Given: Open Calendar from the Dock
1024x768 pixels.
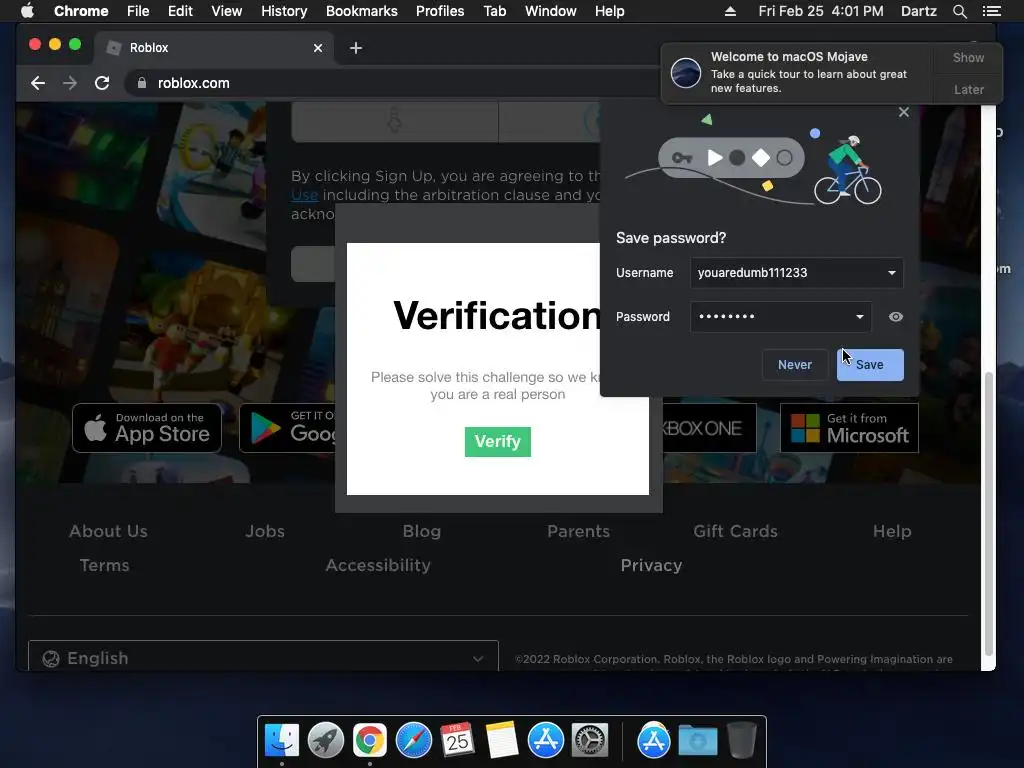Looking at the screenshot, I should 457,740.
